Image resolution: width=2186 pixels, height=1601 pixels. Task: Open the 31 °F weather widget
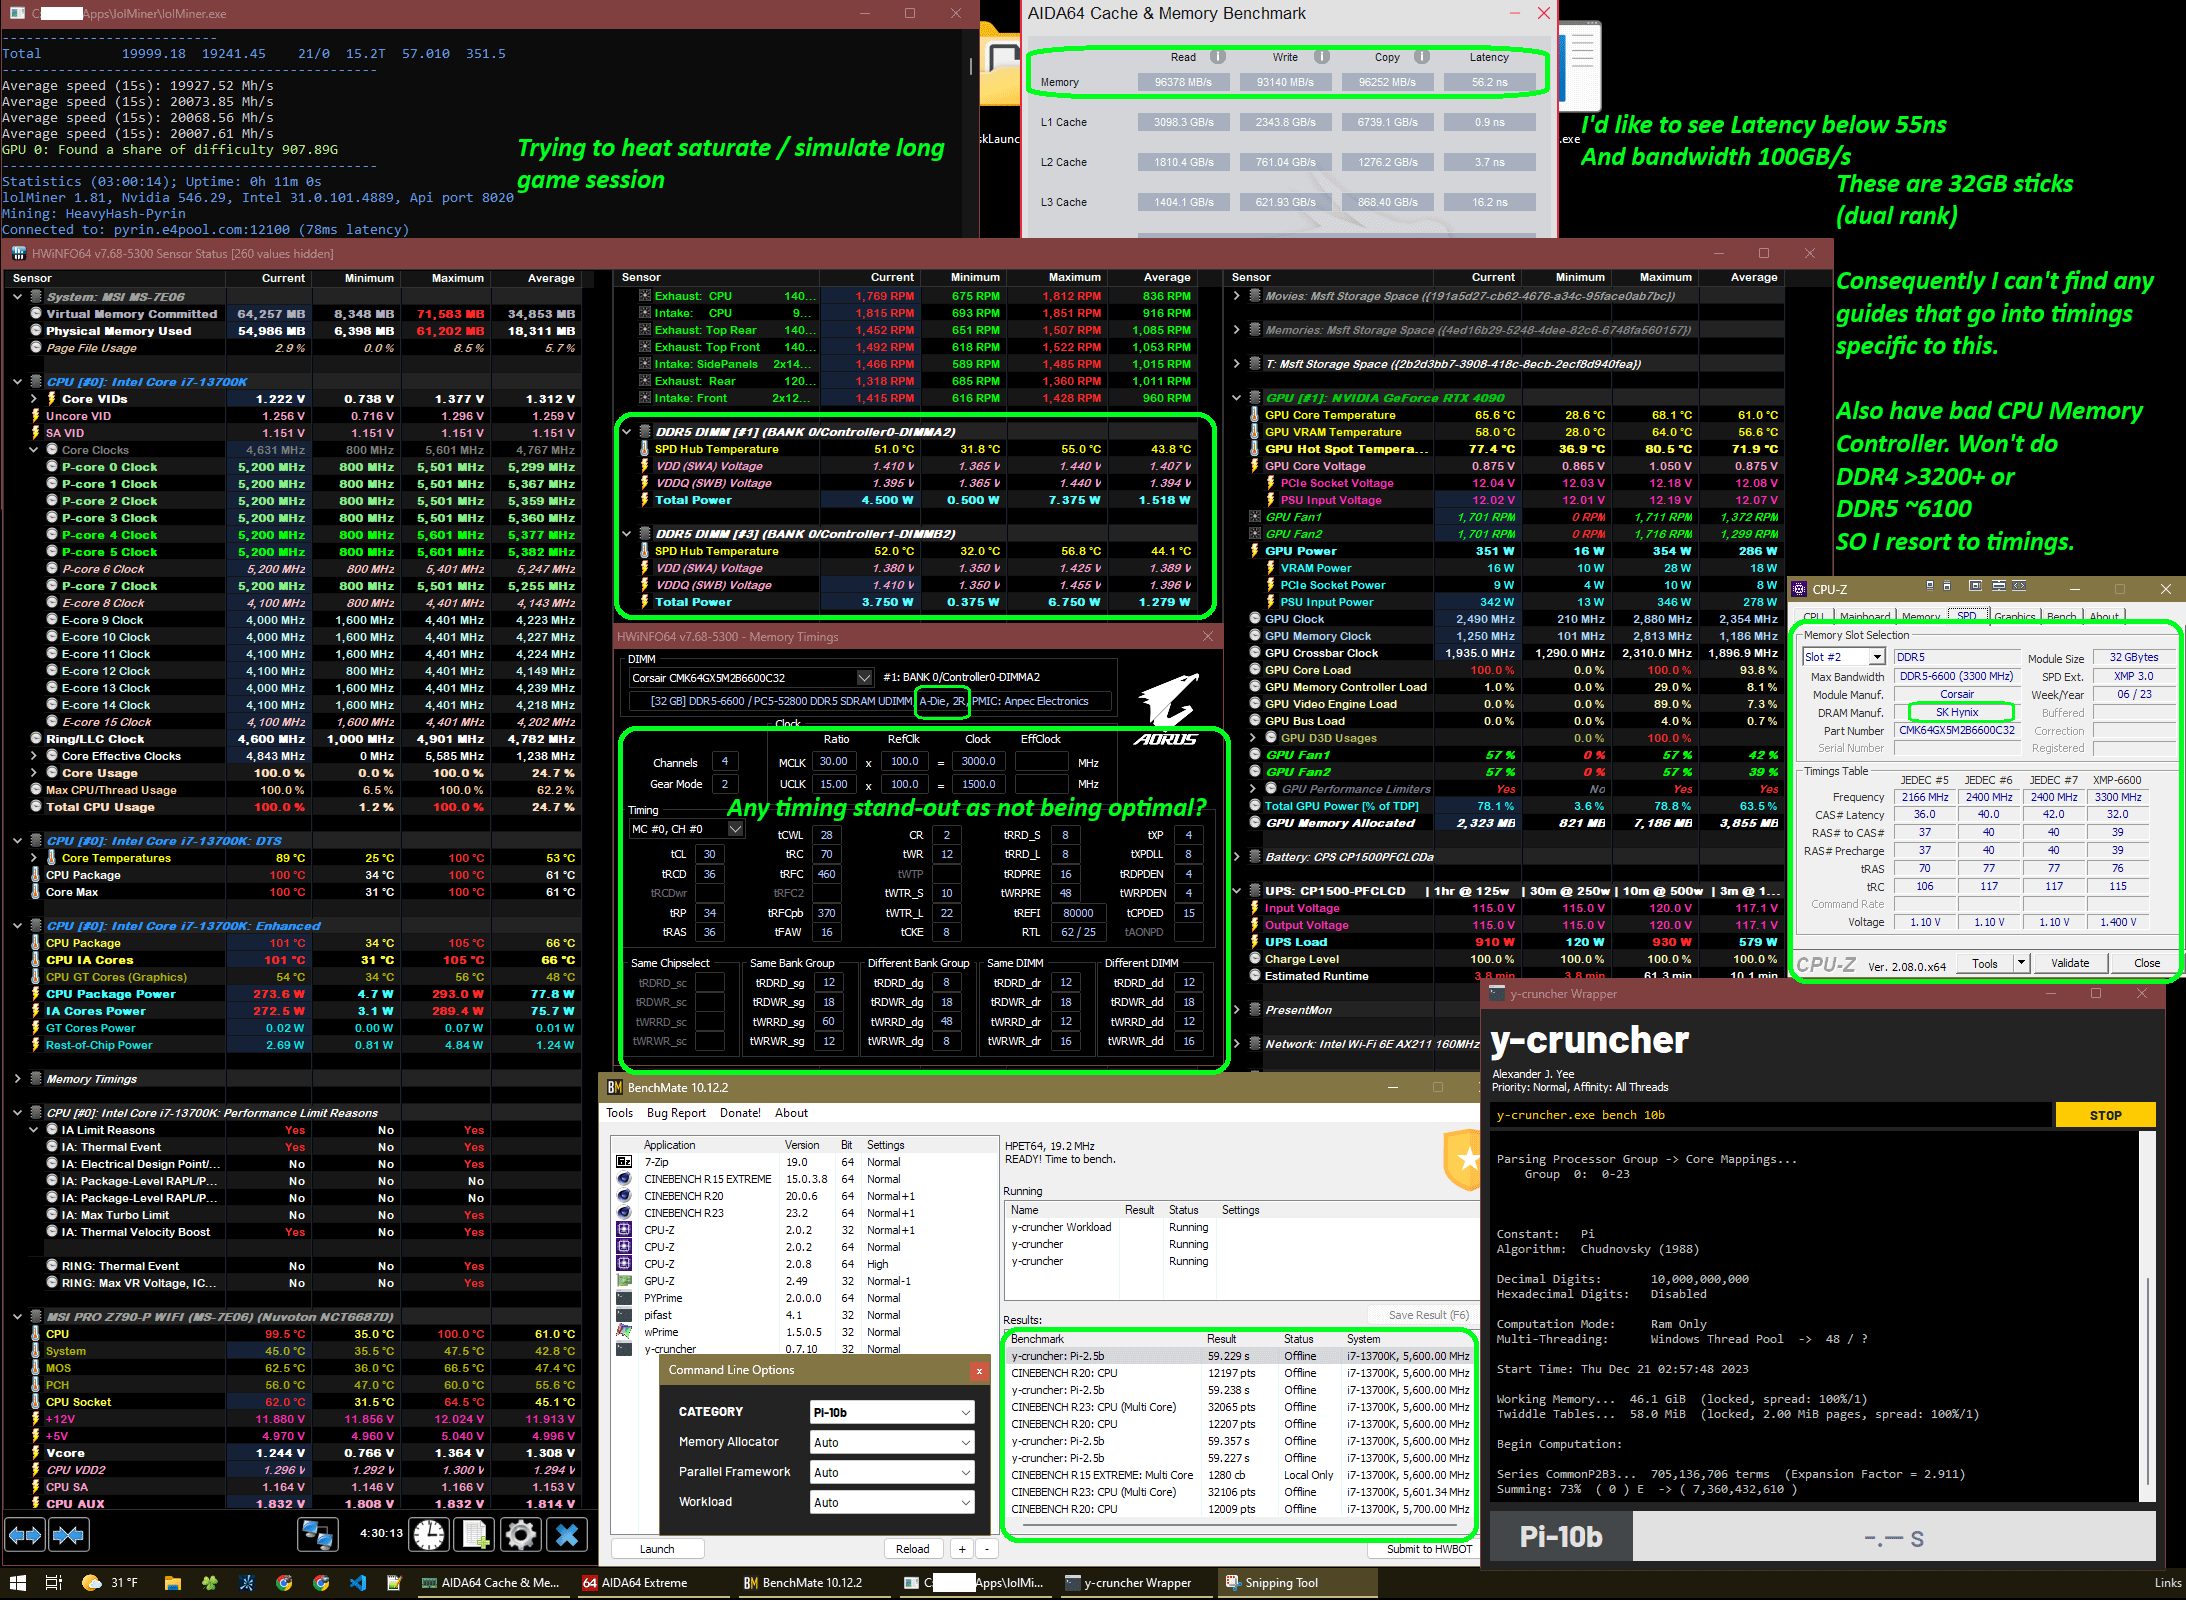coord(110,1583)
